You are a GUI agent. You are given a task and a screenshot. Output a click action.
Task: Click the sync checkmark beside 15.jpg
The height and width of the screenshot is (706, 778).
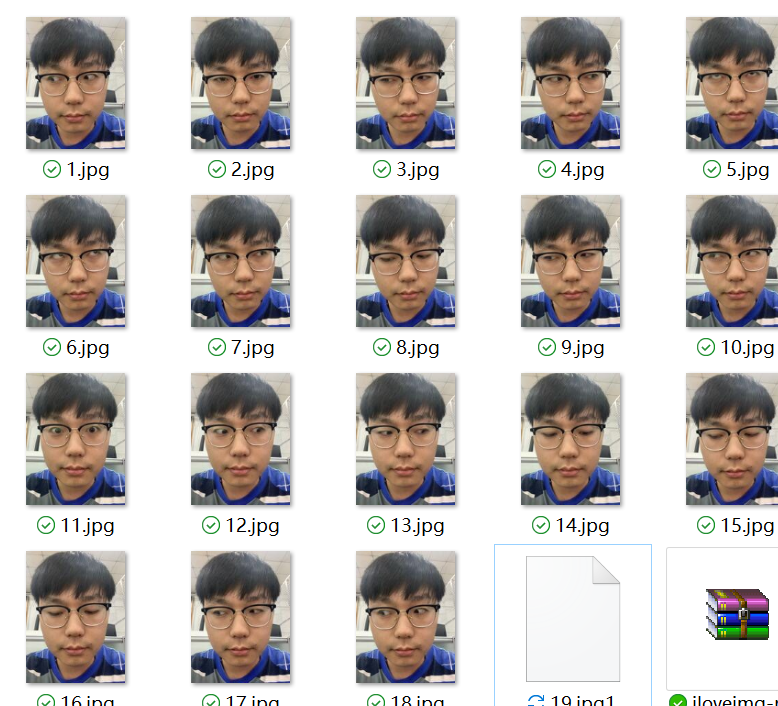[706, 525]
